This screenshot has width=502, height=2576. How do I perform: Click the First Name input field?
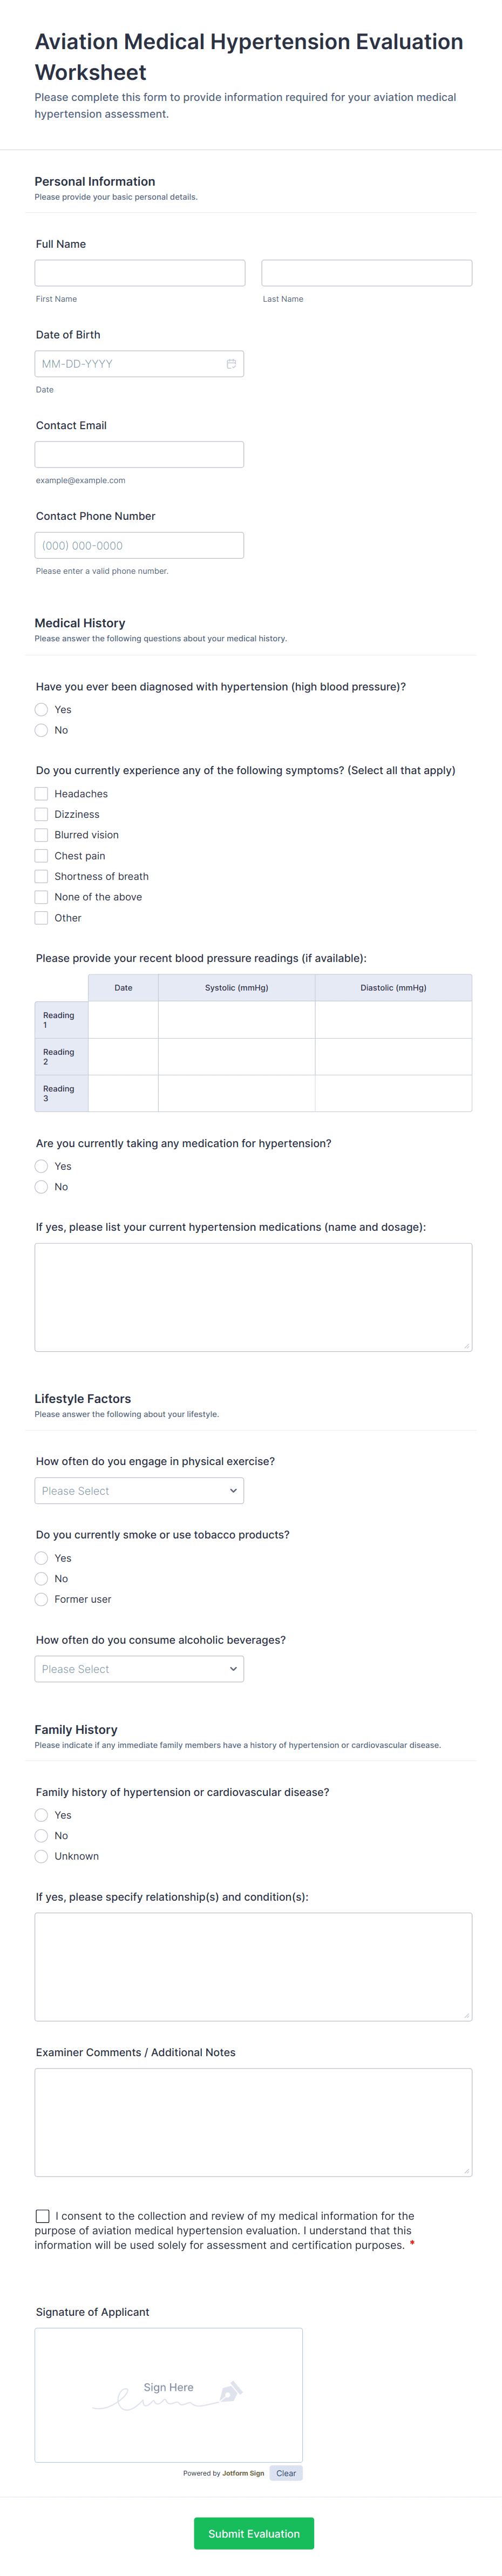coord(140,273)
